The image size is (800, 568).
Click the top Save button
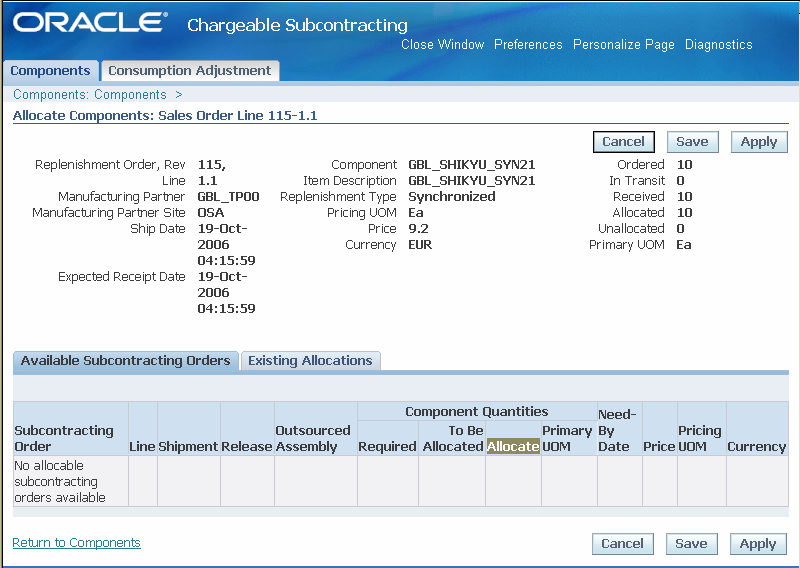[x=692, y=142]
